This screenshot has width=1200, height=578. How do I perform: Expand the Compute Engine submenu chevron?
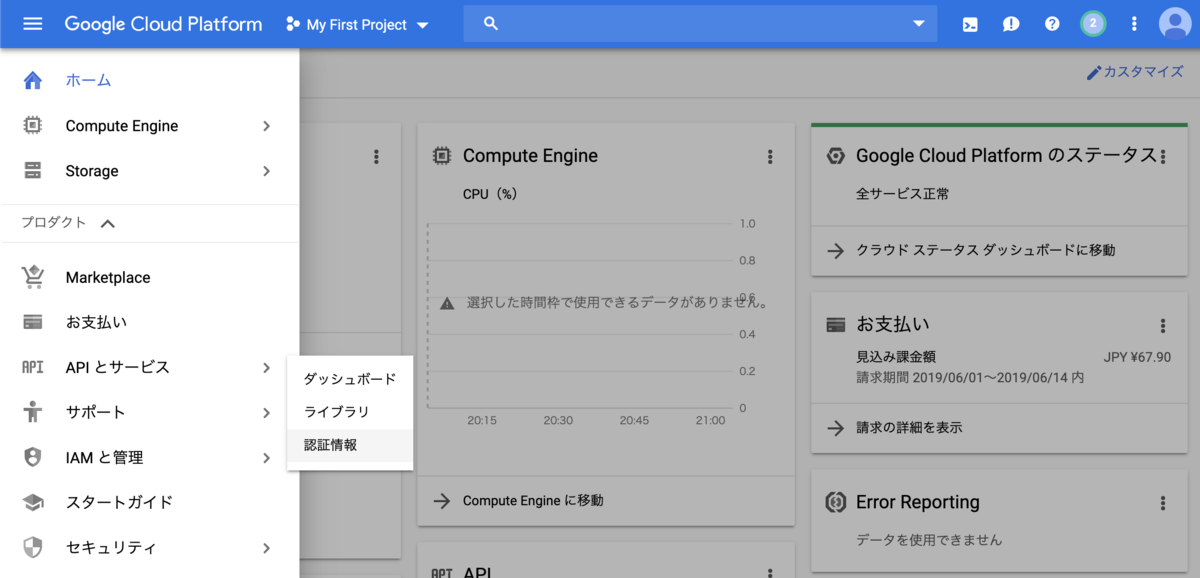266,126
